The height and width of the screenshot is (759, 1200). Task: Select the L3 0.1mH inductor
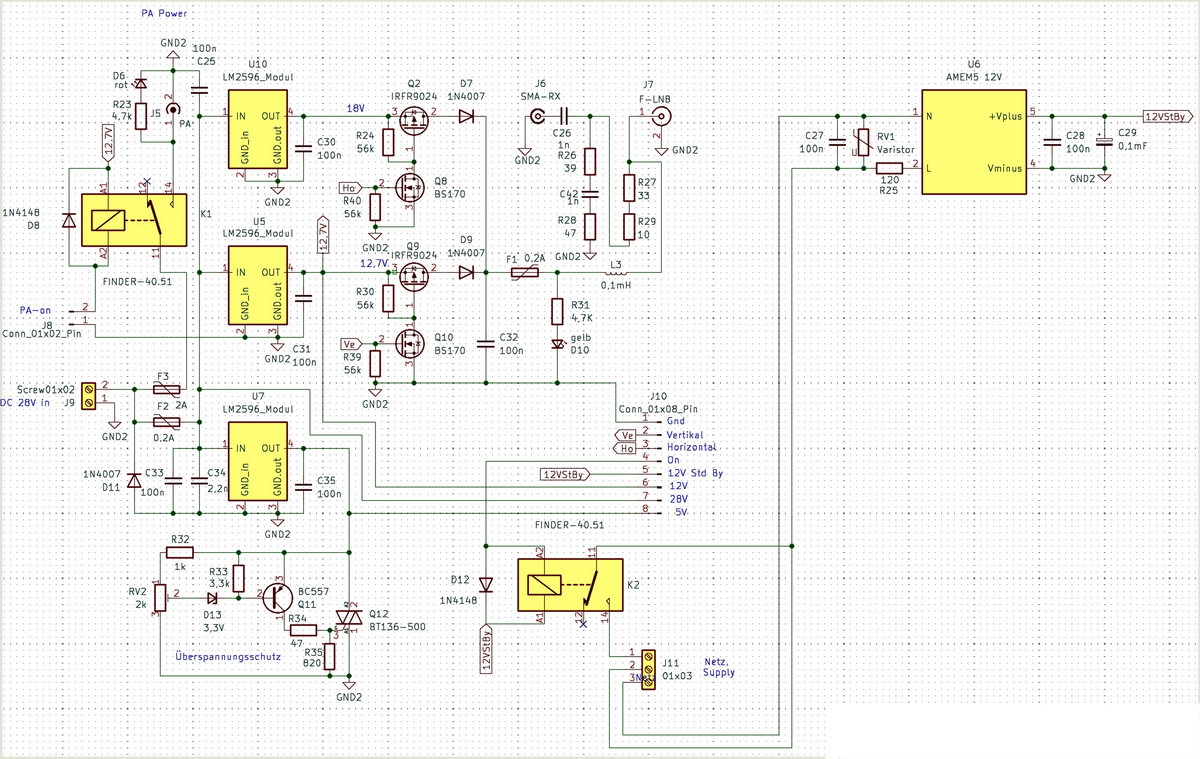[x=615, y=272]
